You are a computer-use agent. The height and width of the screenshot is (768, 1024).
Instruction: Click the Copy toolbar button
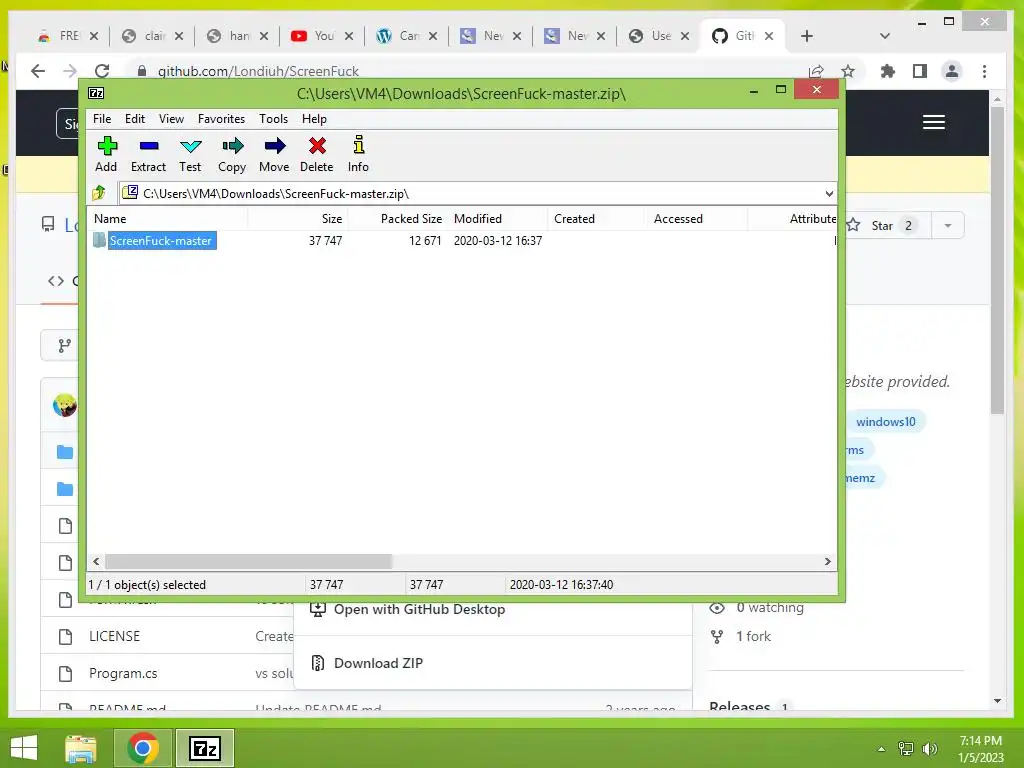point(232,154)
